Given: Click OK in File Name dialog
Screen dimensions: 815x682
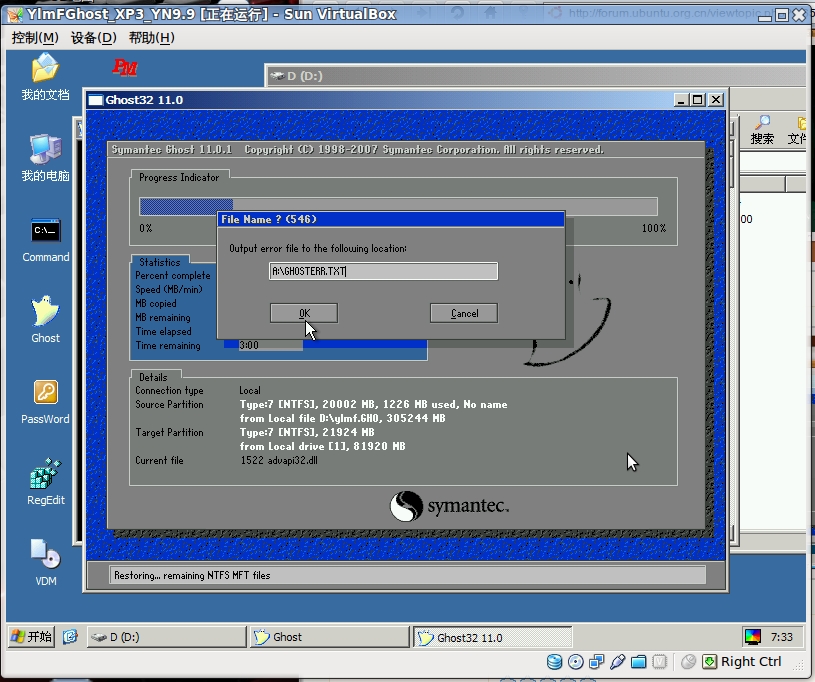Looking at the screenshot, I should (x=304, y=313).
